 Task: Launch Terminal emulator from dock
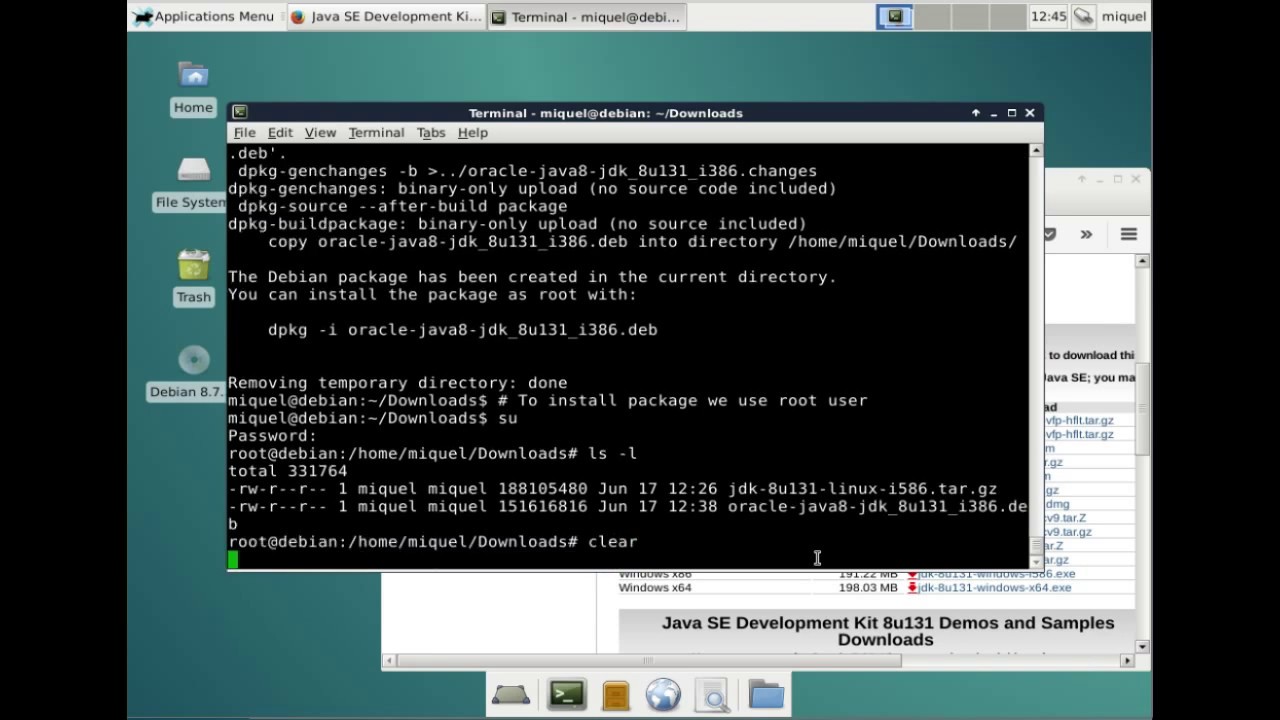coord(567,695)
